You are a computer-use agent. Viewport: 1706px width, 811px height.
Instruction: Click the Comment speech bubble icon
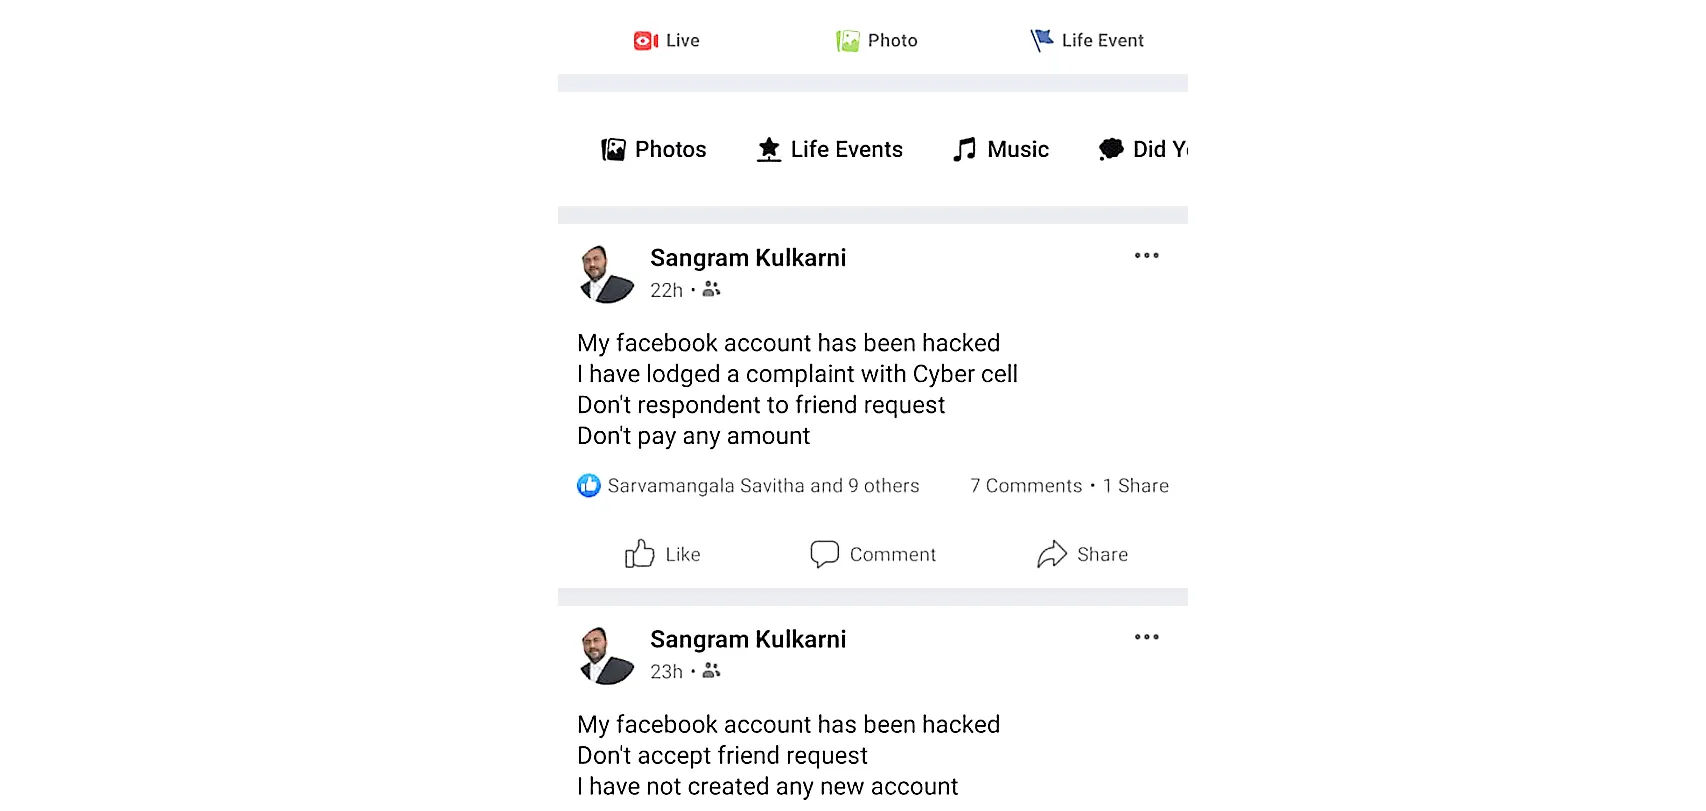[x=824, y=554]
